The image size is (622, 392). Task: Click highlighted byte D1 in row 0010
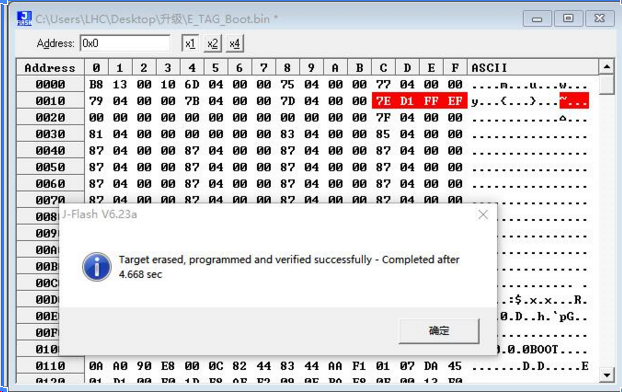click(x=407, y=101)
